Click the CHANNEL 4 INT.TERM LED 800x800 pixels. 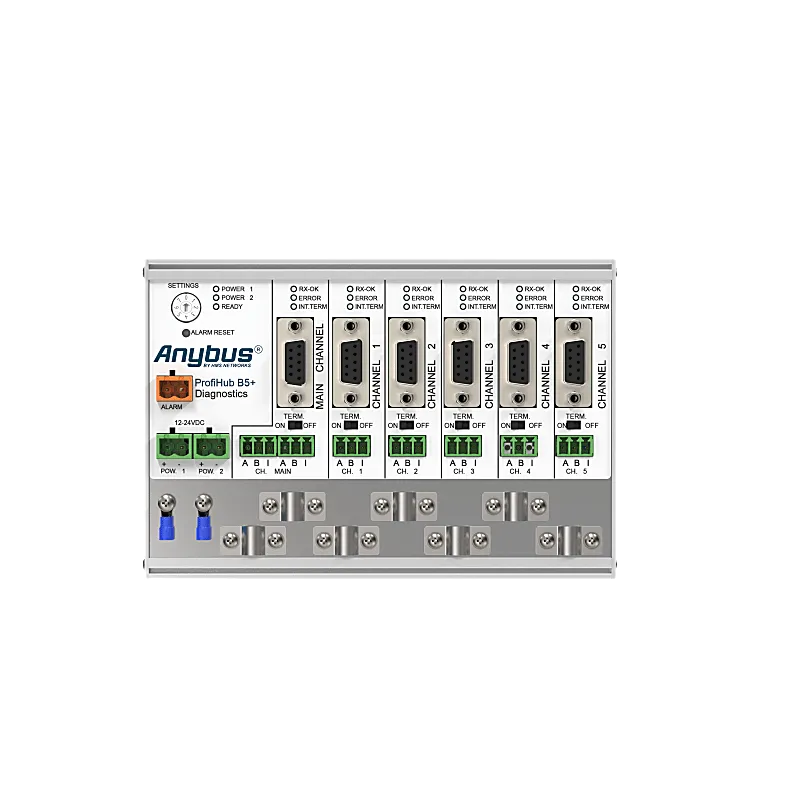click(x=519, y=307)
